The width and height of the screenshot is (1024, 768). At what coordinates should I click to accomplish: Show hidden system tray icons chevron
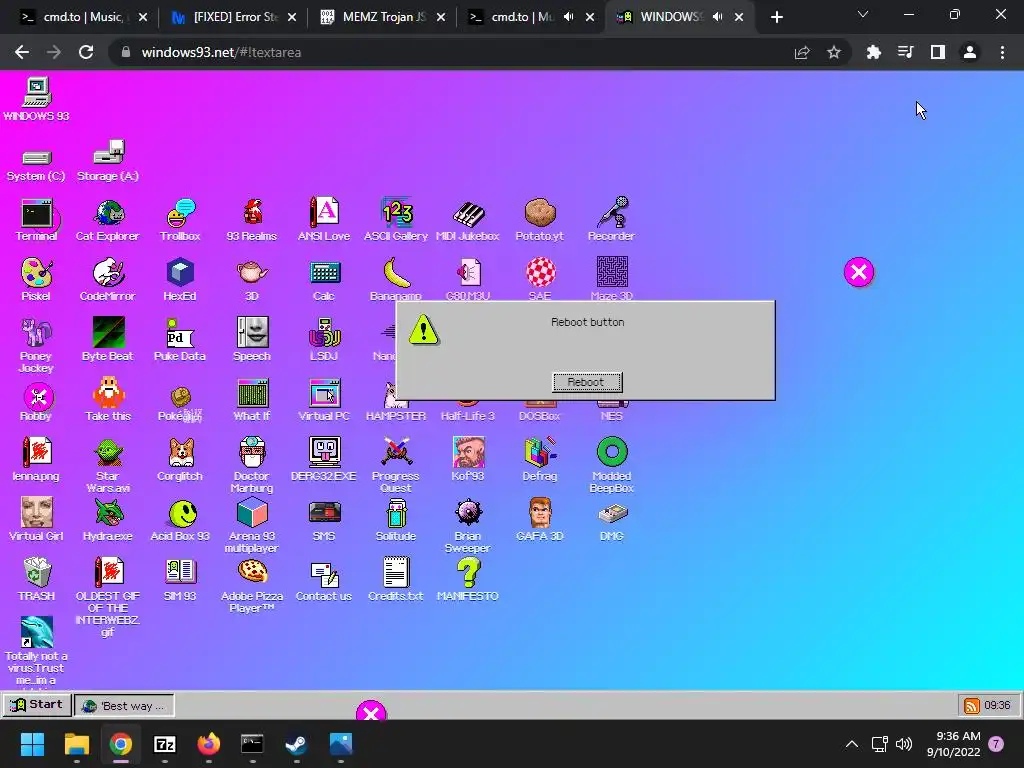[x=852, y=744]
